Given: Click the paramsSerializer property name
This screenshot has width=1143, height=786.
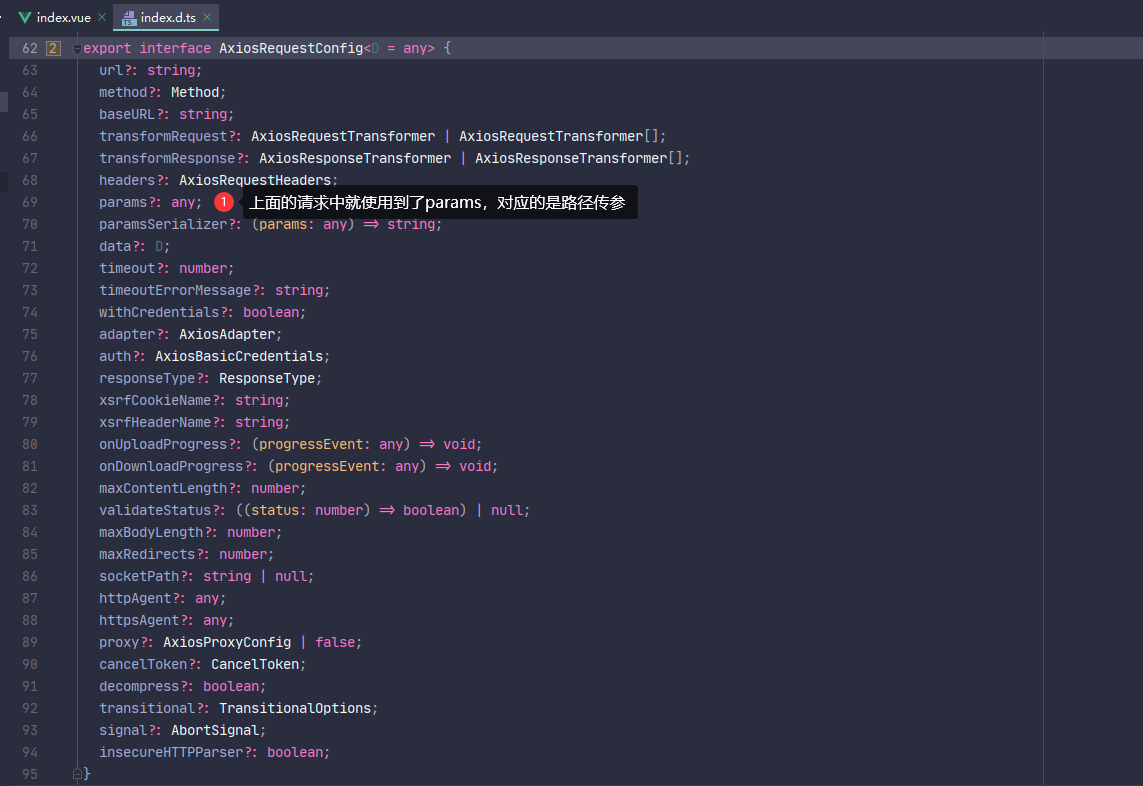Looking at the screenshot, I should [x=163, y=224].
